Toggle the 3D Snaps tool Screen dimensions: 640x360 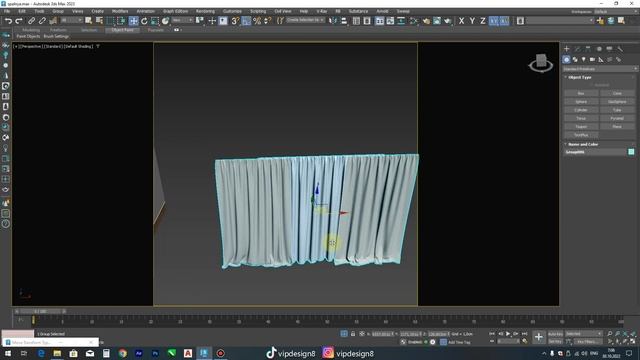coord(235,21)
